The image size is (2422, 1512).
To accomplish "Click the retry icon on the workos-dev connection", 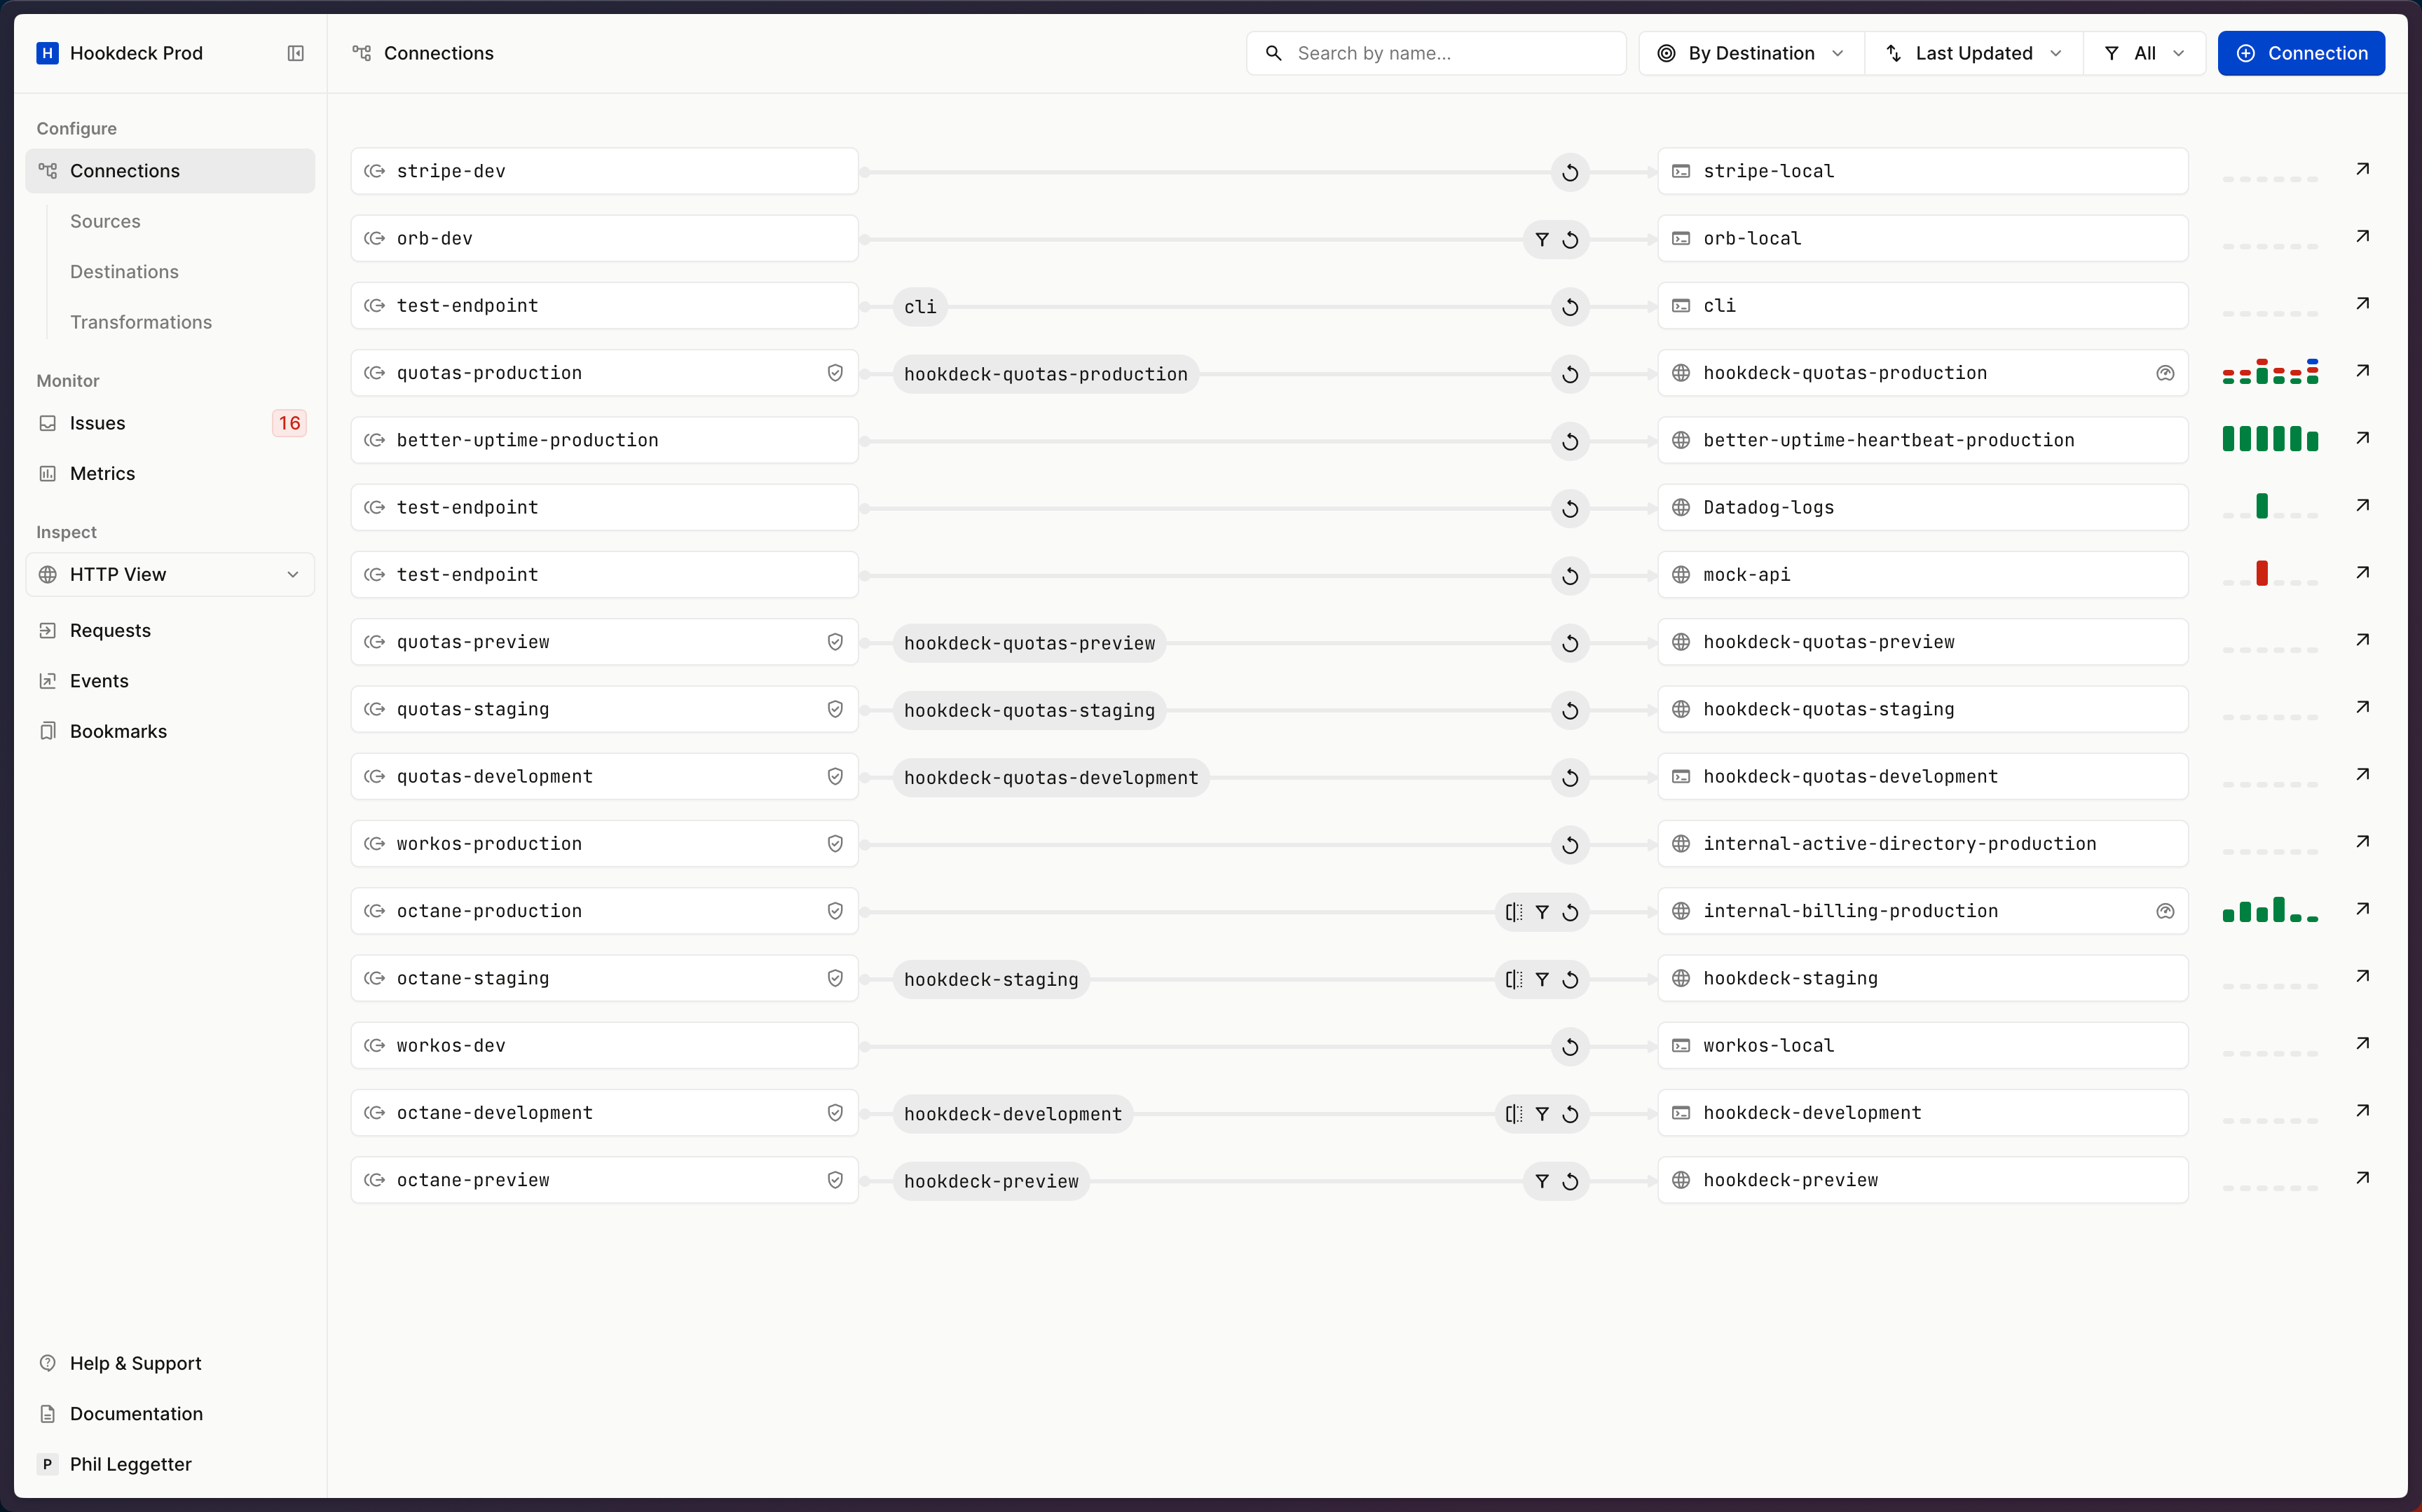I will (x=1569, y=1046).
